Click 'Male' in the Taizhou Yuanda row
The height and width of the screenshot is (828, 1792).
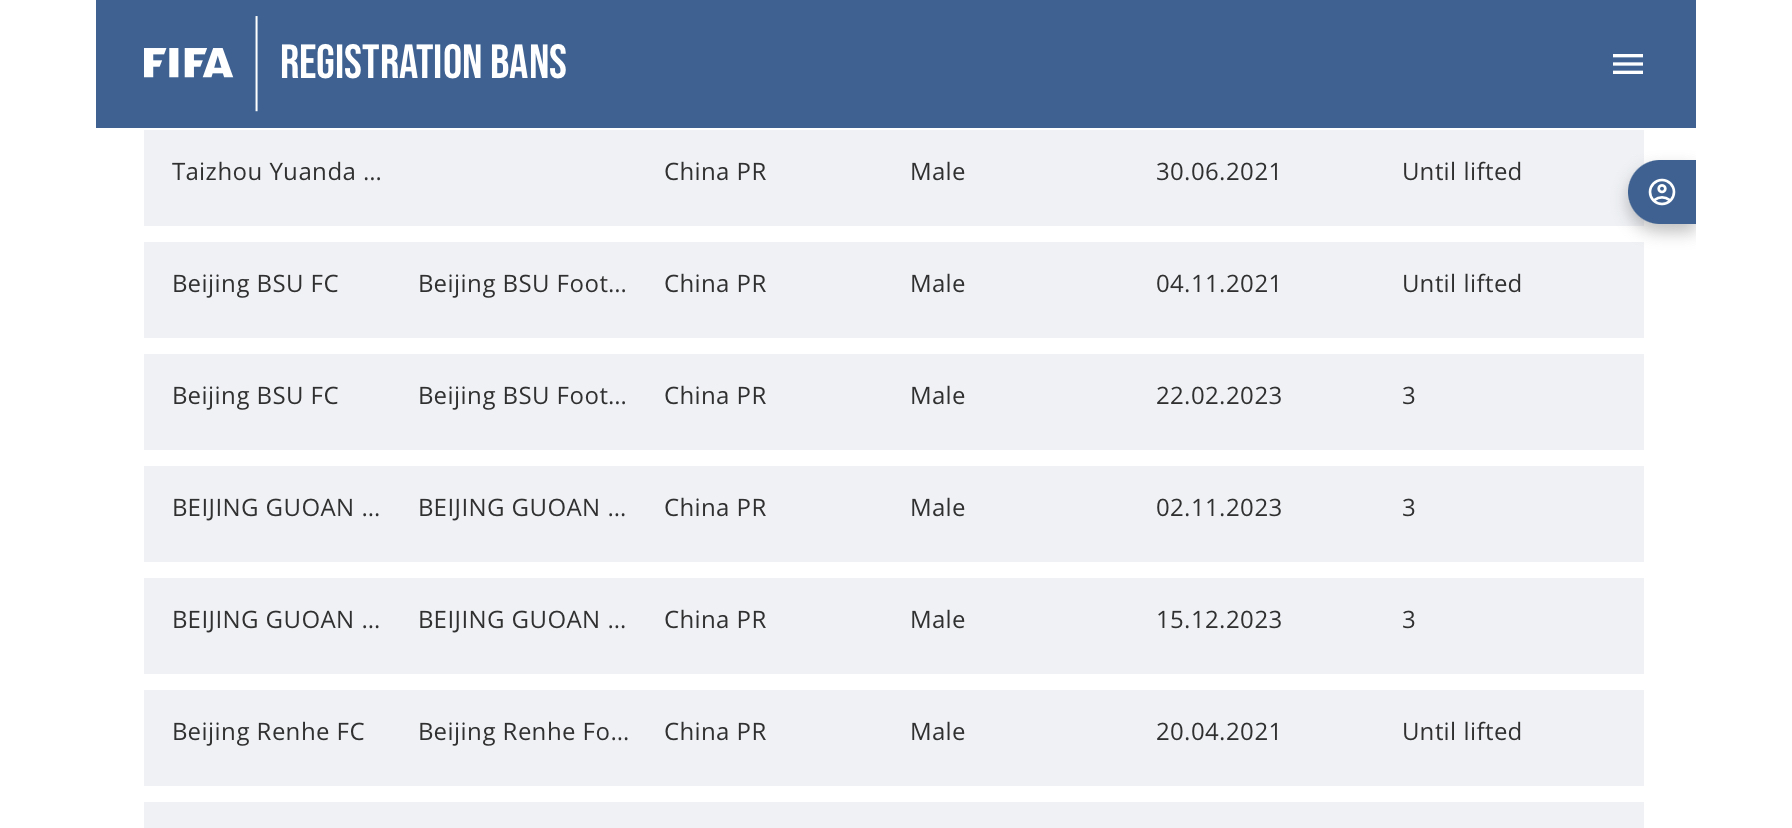pyautogui.click(x=937, y=172)
